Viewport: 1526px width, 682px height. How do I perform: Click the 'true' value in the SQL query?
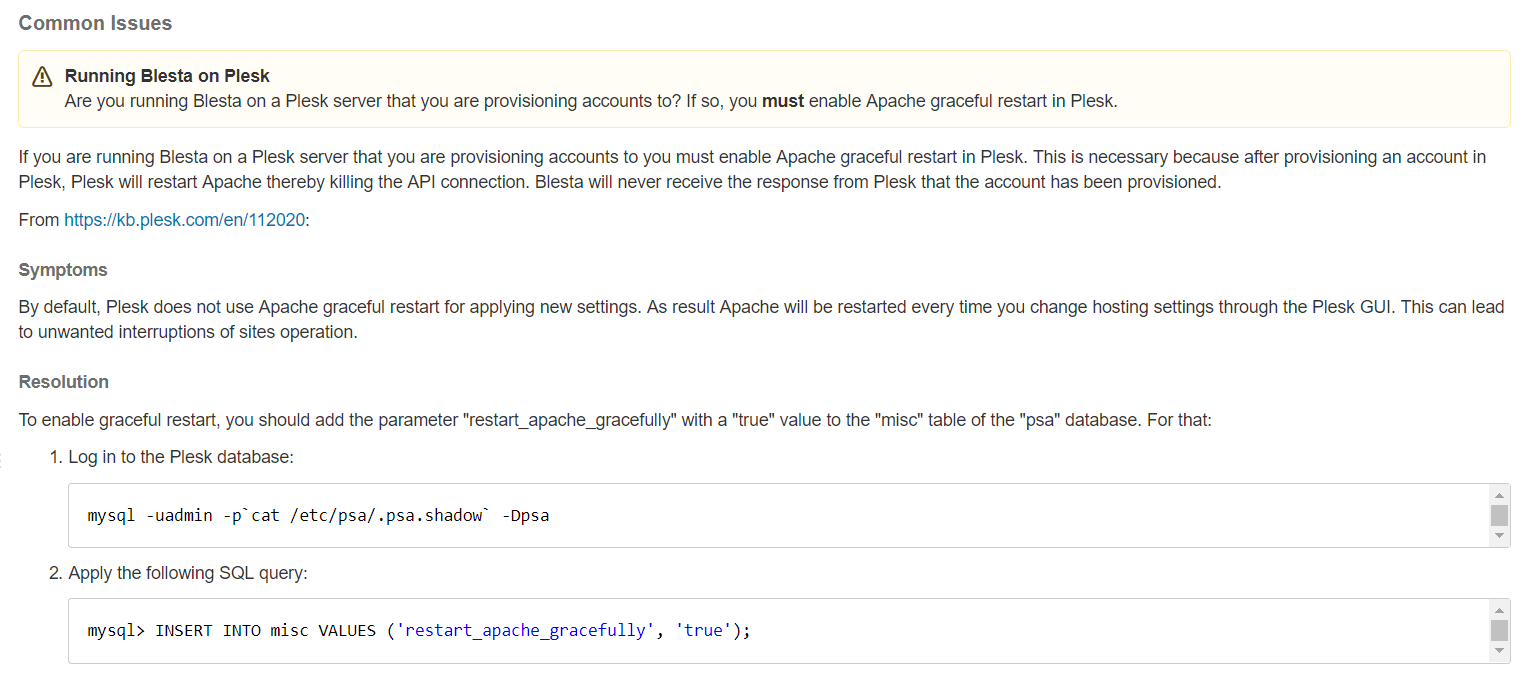[x=704, y=631]
